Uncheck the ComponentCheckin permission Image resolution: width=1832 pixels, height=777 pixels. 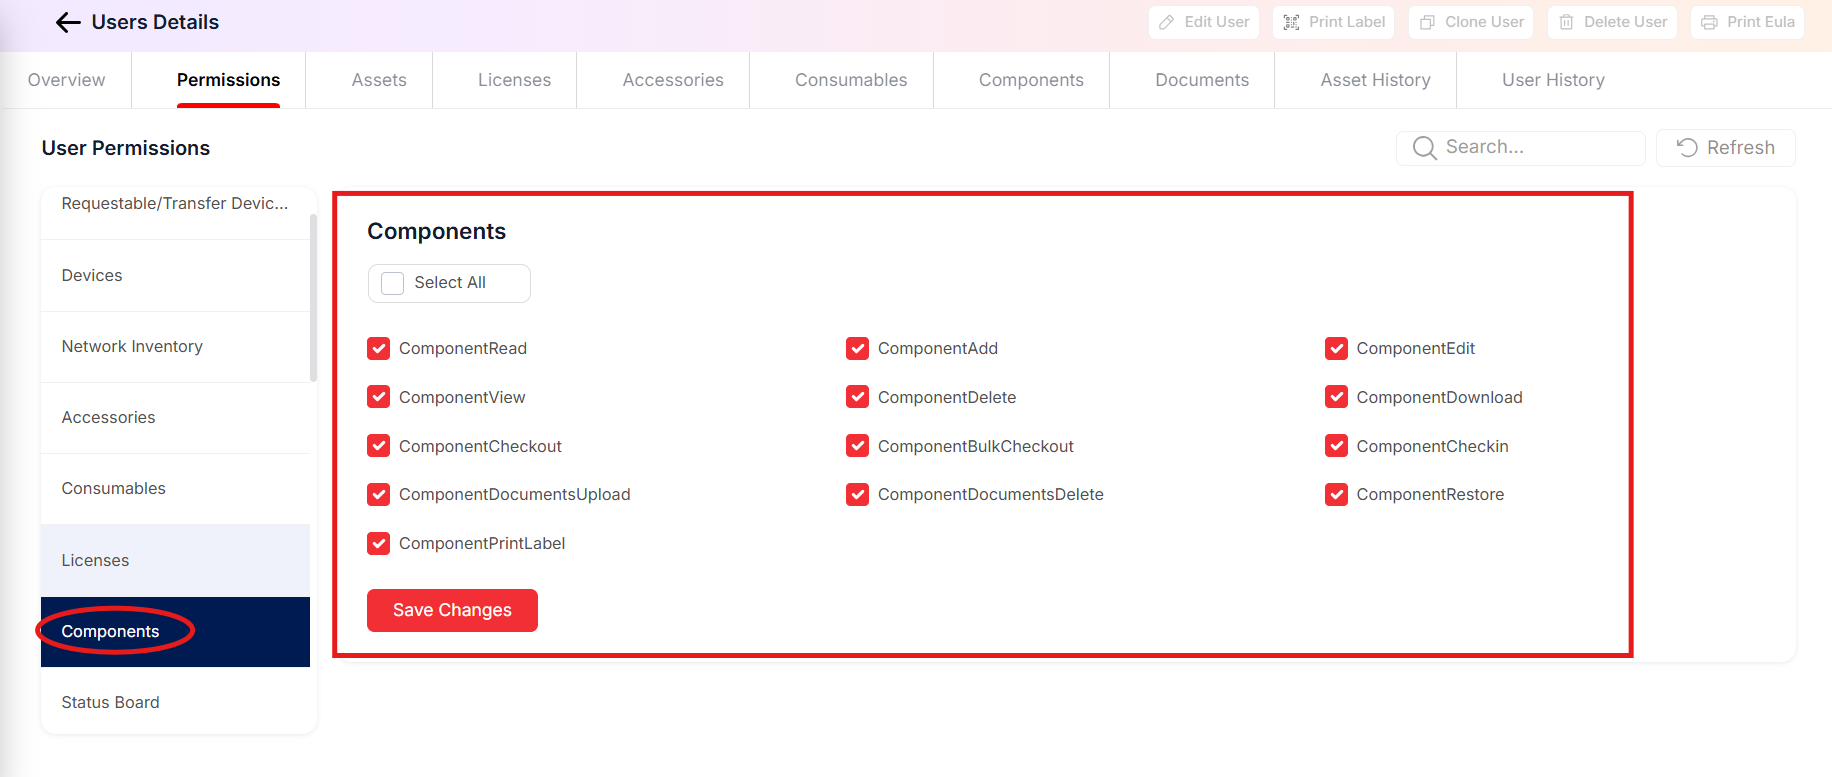(1336, 446)
